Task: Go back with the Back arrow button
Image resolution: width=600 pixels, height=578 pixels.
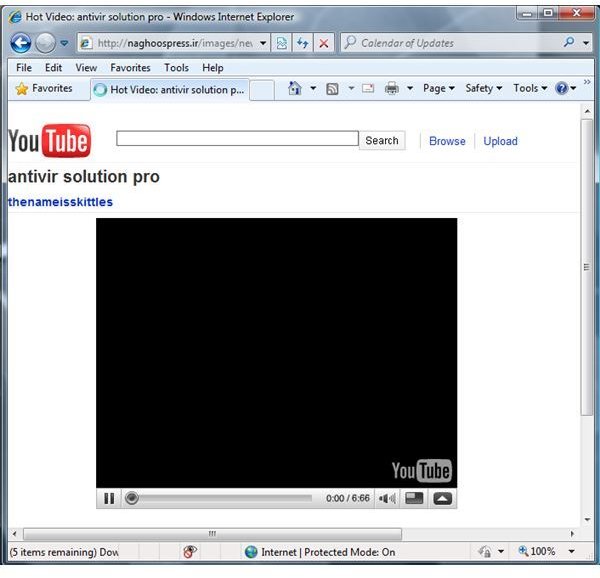Action: pyautogui.click(x=21, y=43)
